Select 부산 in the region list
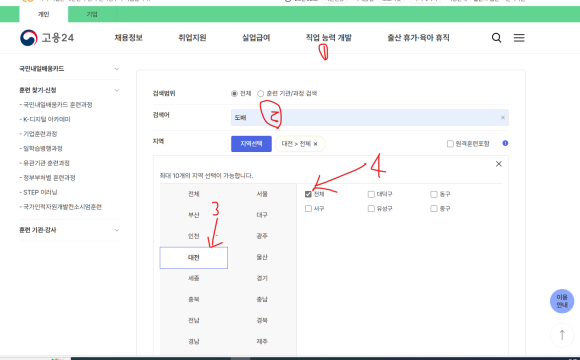 point(193,215)
